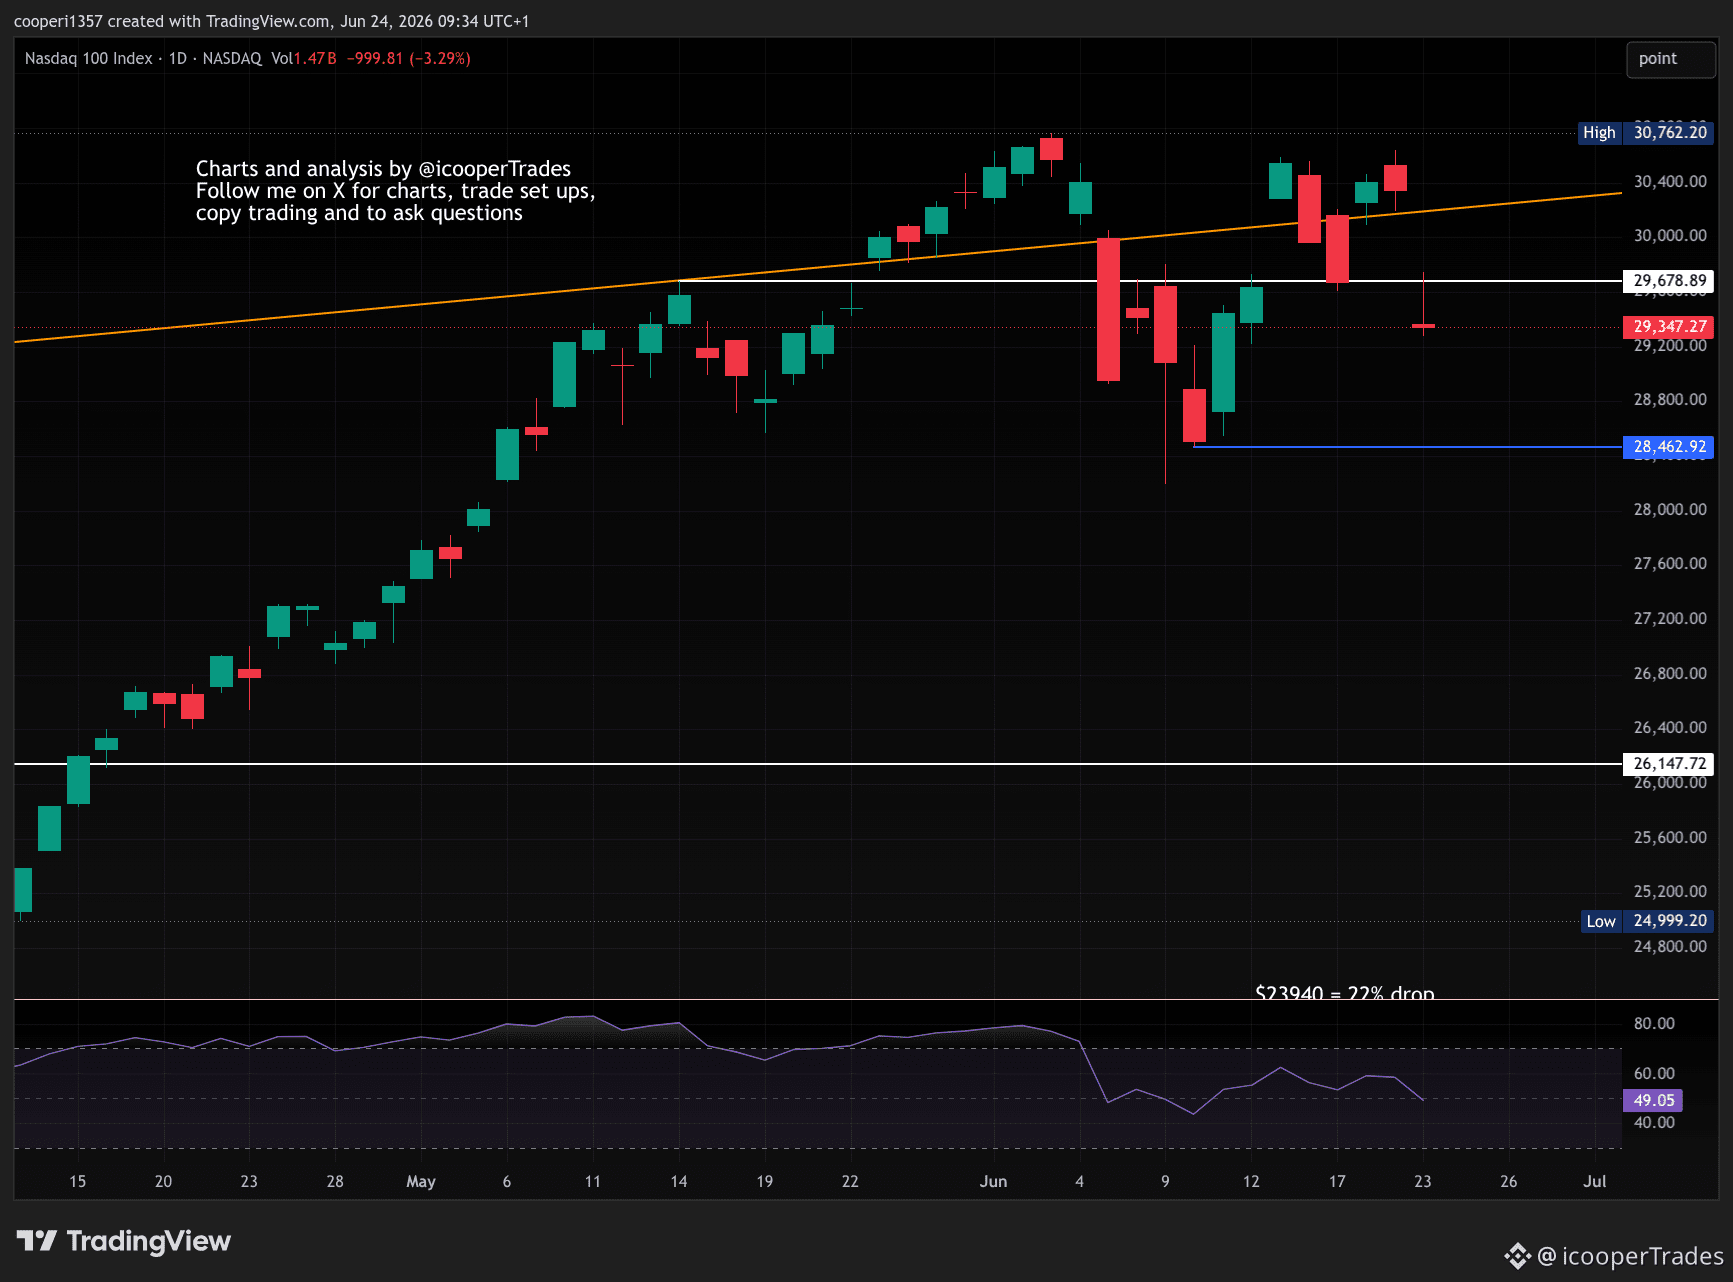Screen dimensions: 1733x1282
Task: Click the red current price label "29,347.27"
Action: coord(1669,327)
